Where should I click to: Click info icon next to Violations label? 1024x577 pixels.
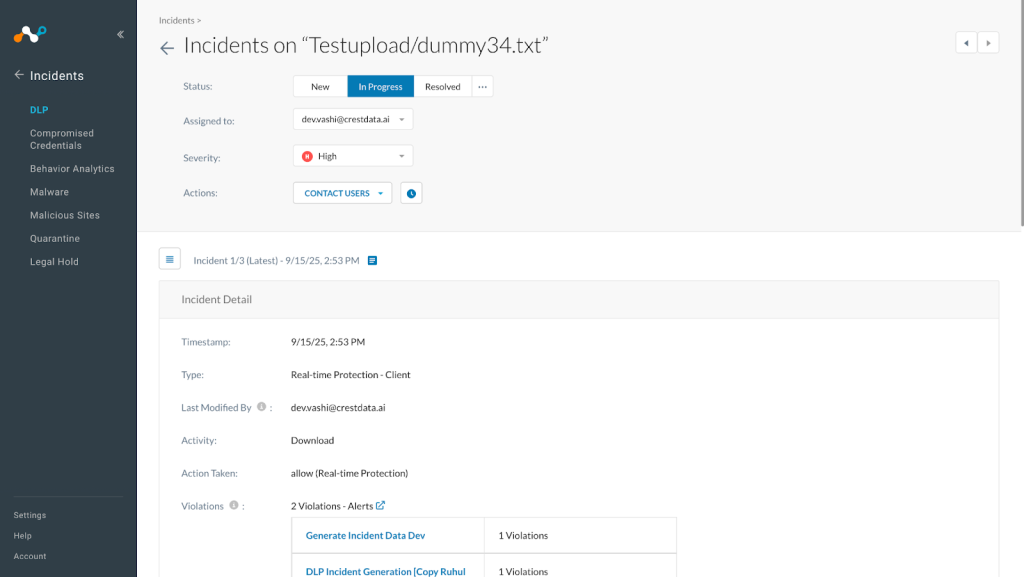234,505
